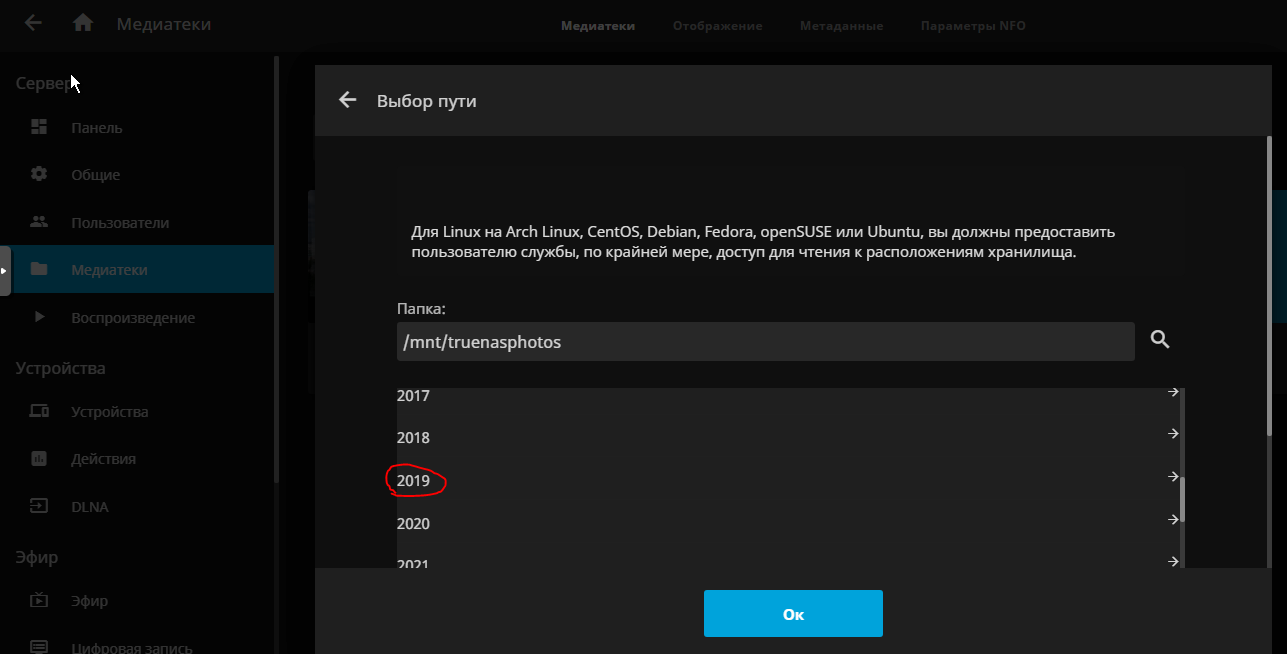Viewport: 1287px width, 654px height.
Task: Open Воспроизведение in the sidebar
Action: pyautogui.click(x=132, y=317)
